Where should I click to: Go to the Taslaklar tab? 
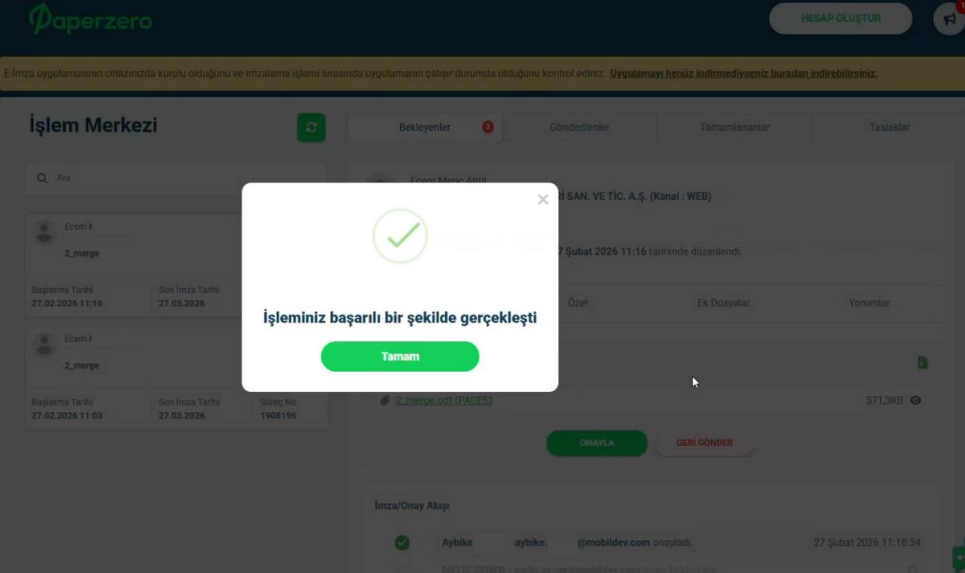pyautogui.click(x=889, y=127)
